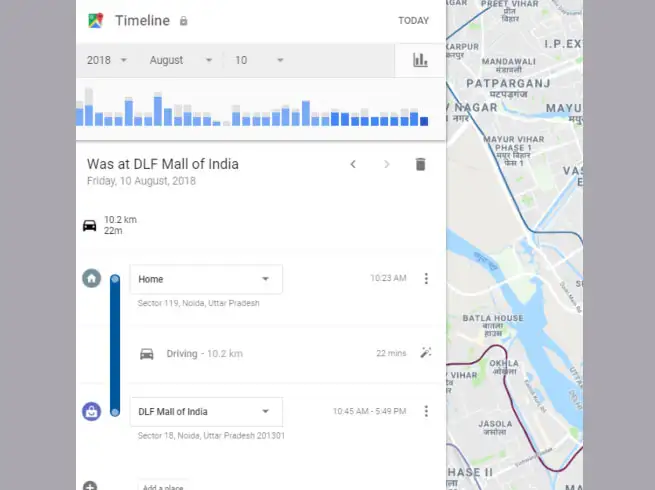Click the Home place marker icon
This screenshot has width=655, height=490.
[91, 279]
